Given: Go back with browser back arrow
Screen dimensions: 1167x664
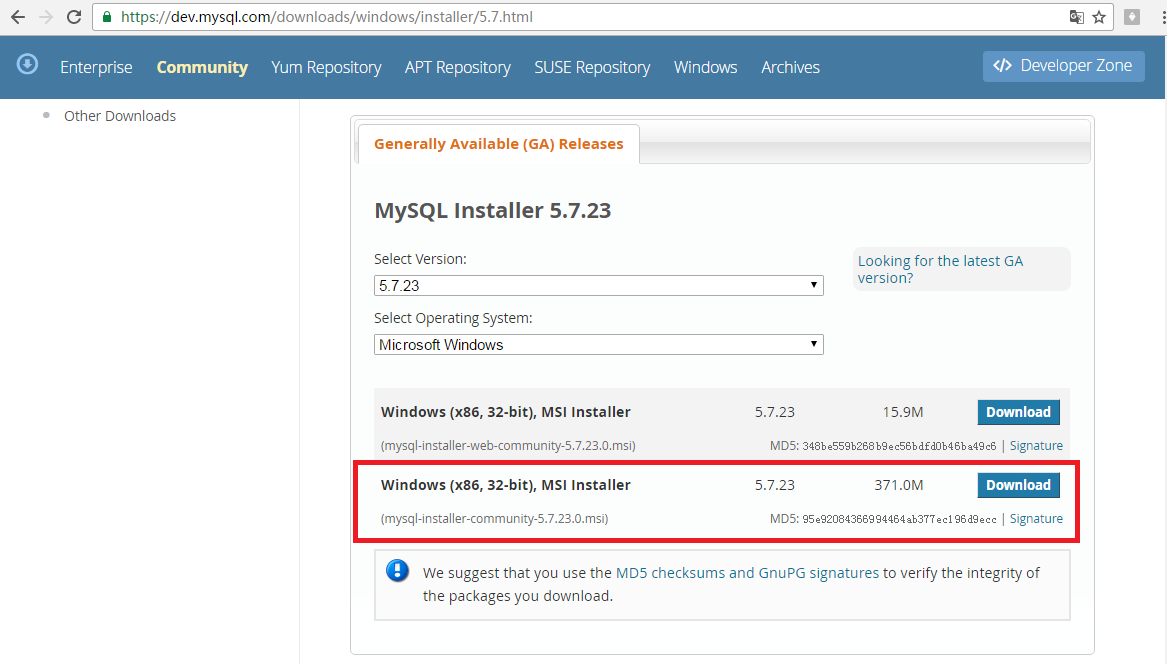Looking at the screenshot, I should pyautogui.click(x=18, y=16).
